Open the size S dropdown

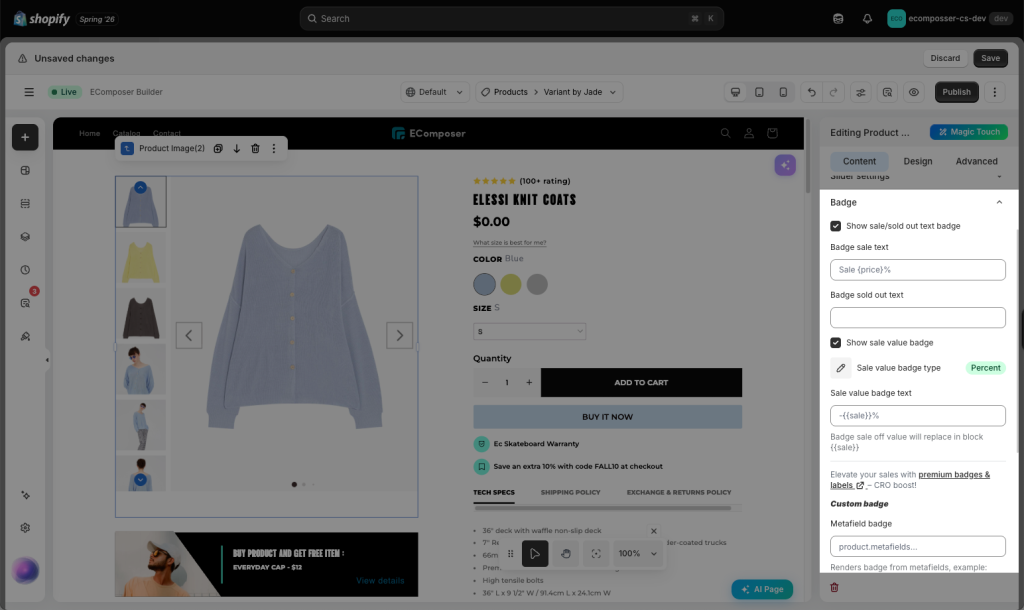529,332
